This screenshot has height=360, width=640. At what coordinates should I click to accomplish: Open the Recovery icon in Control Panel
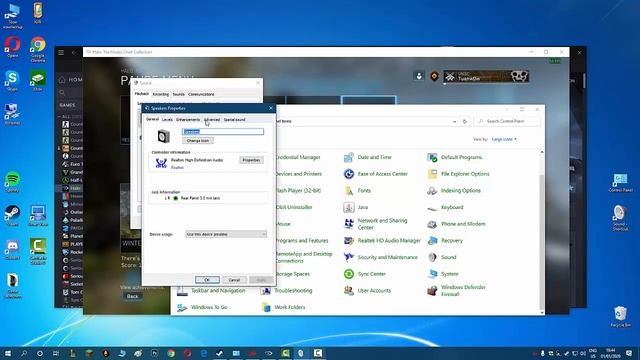(432, 241)
